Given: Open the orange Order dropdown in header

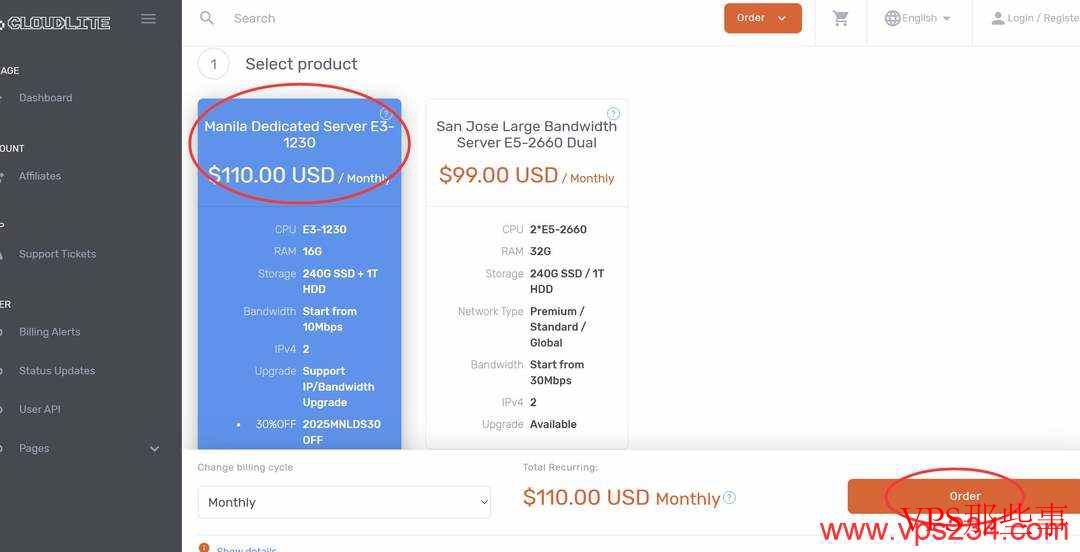Looking at the screenshot, I should pos(762,18).
